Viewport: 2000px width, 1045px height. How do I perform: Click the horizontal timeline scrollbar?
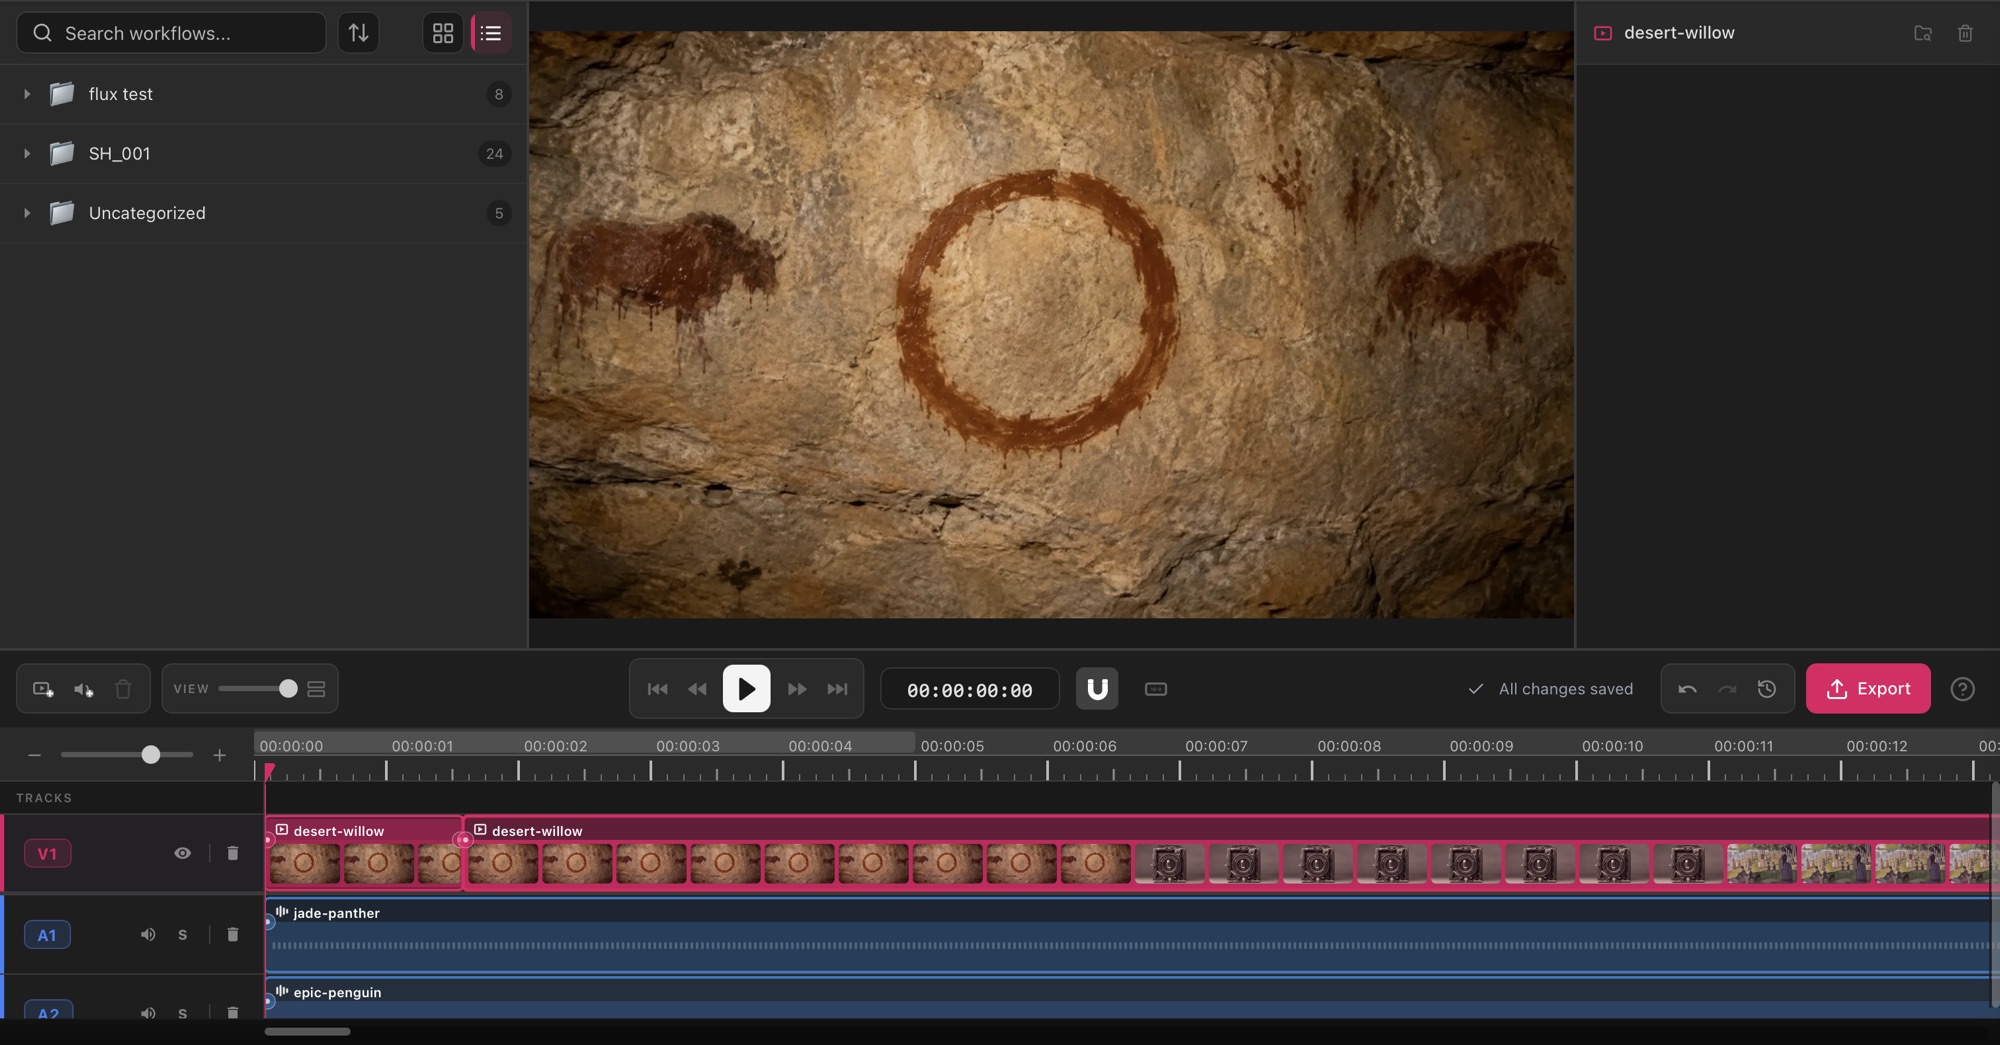(x=308, y=1031)
